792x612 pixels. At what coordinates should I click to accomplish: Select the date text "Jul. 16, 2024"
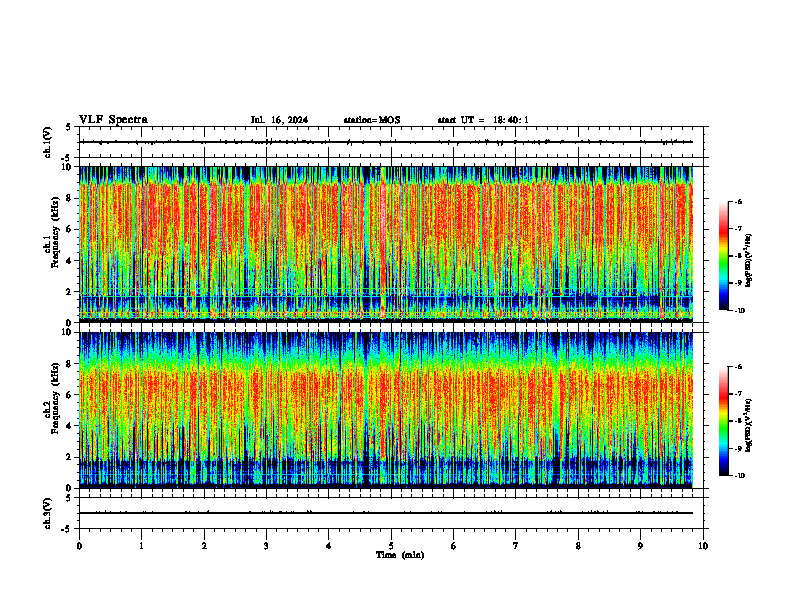[279, 120]
